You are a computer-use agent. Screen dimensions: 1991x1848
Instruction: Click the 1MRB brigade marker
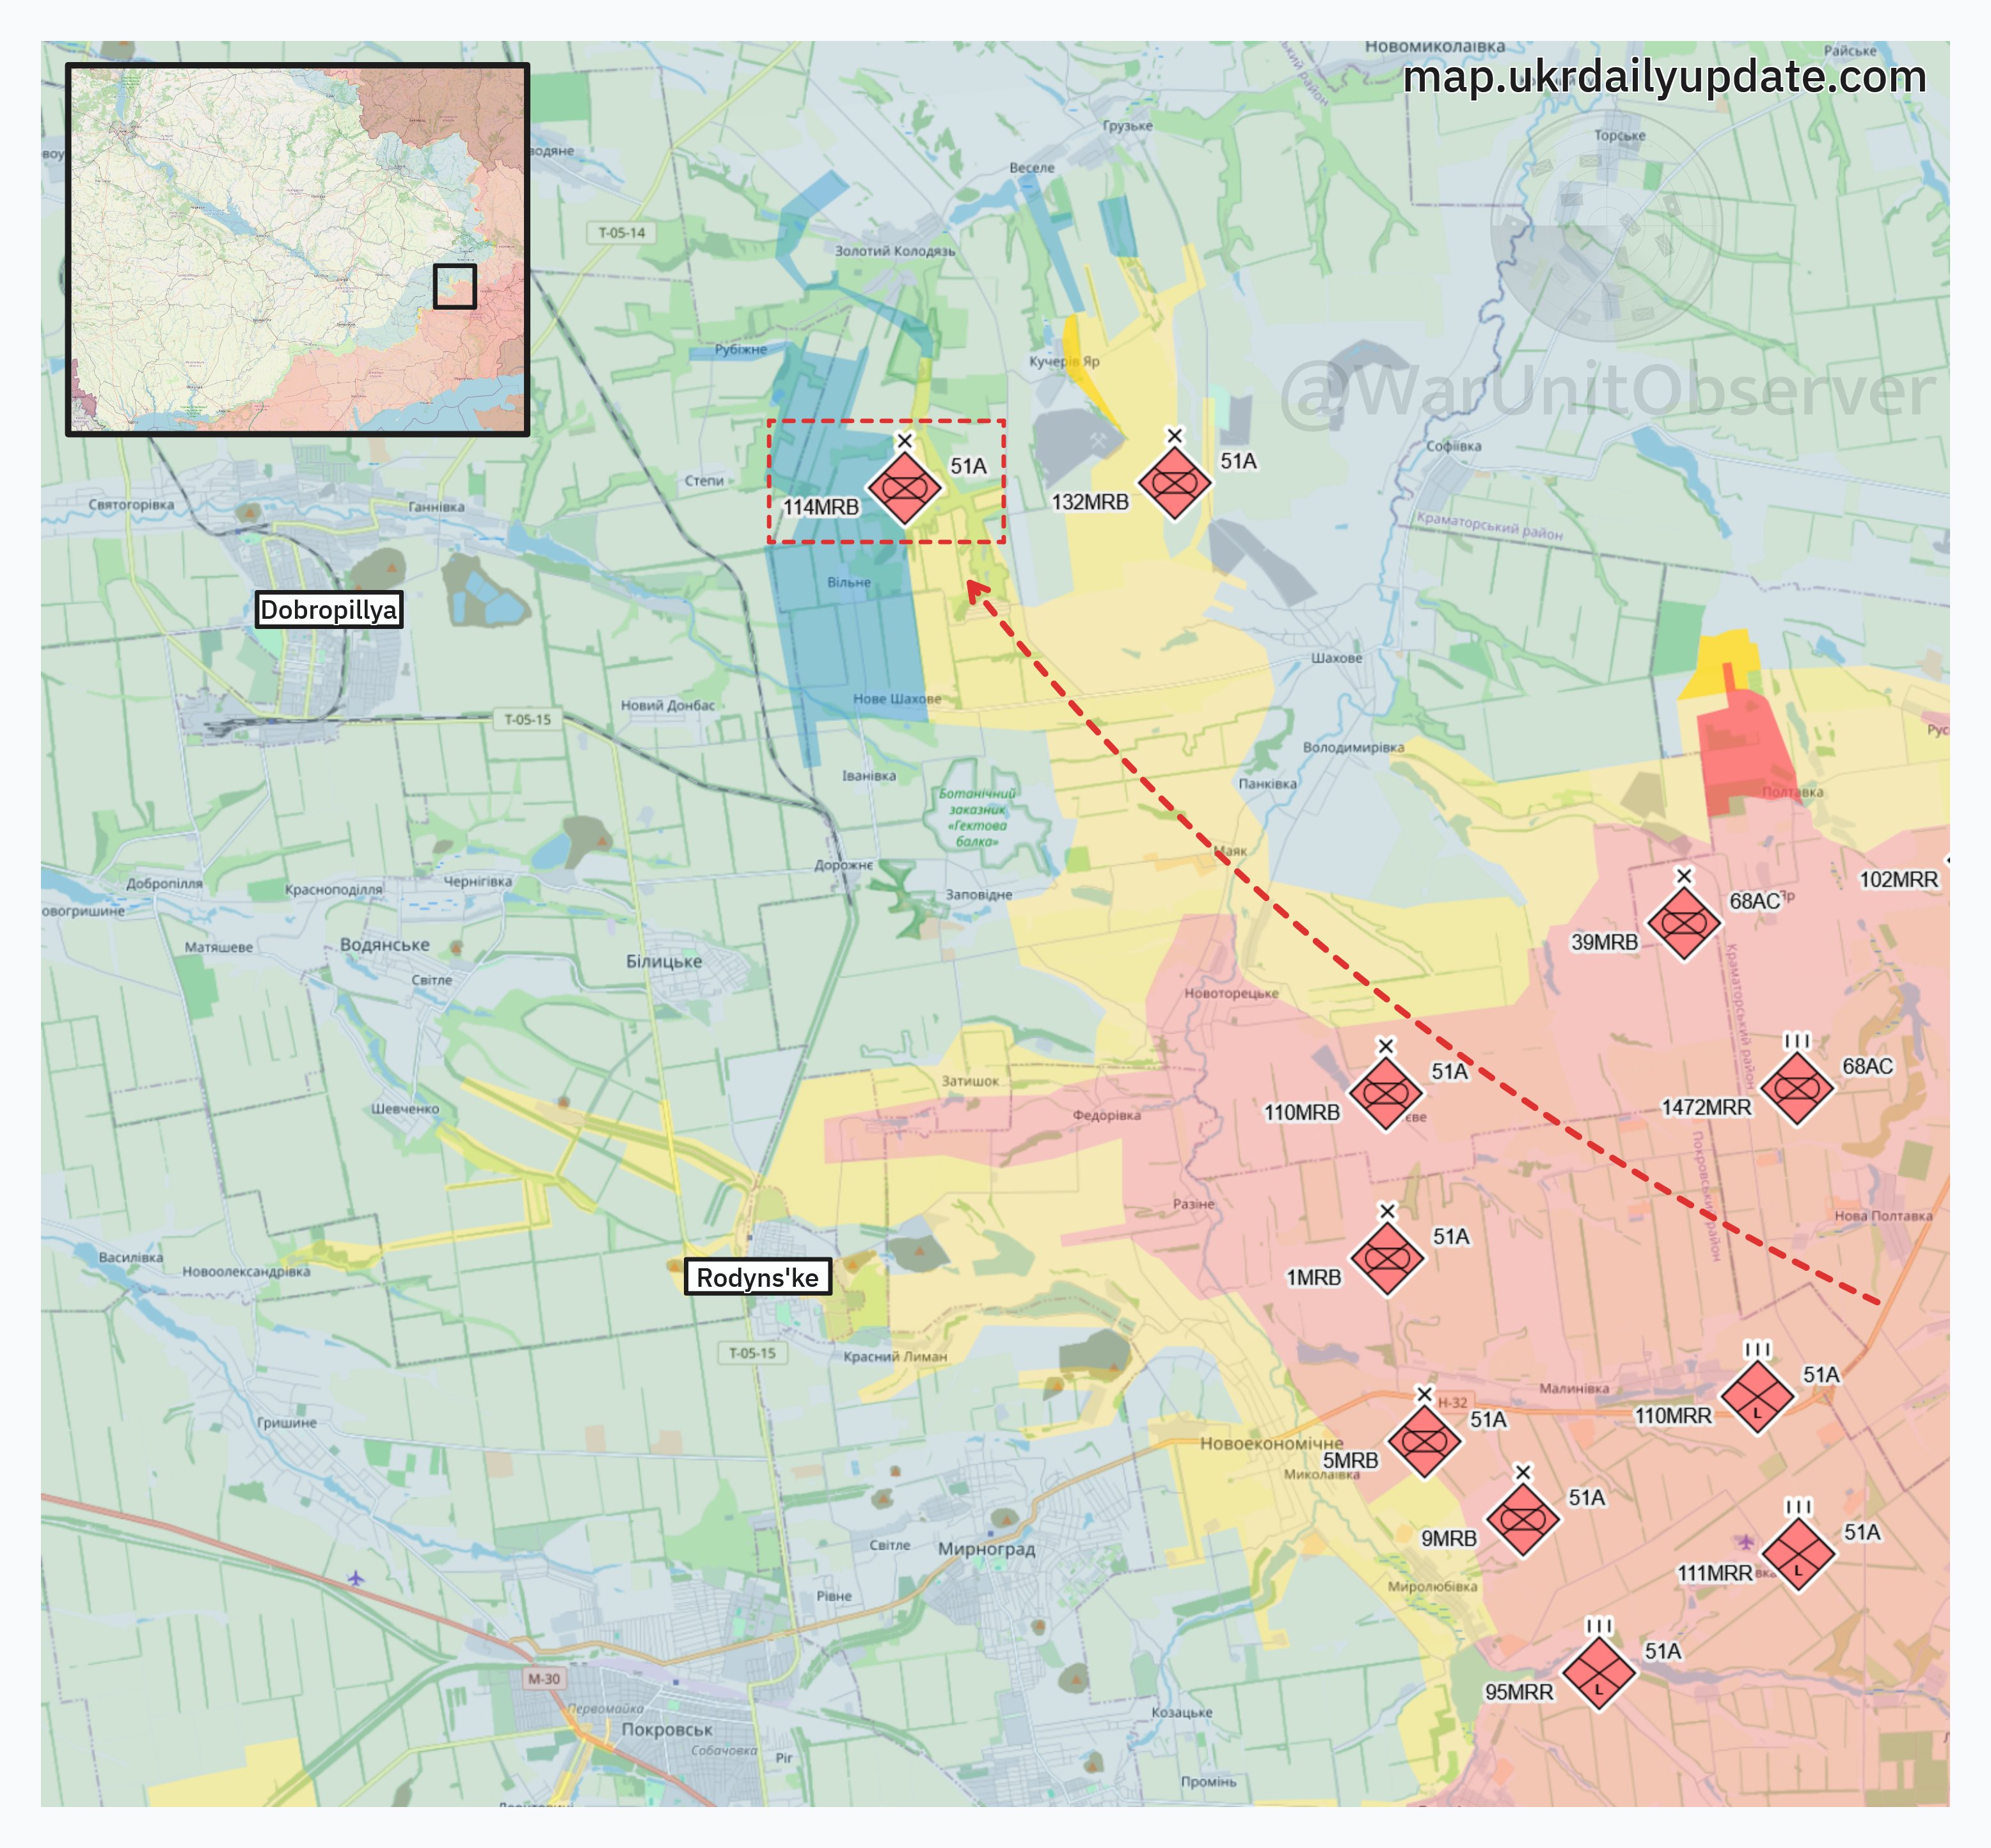pyautogui.click(x=1387, y=1258)
